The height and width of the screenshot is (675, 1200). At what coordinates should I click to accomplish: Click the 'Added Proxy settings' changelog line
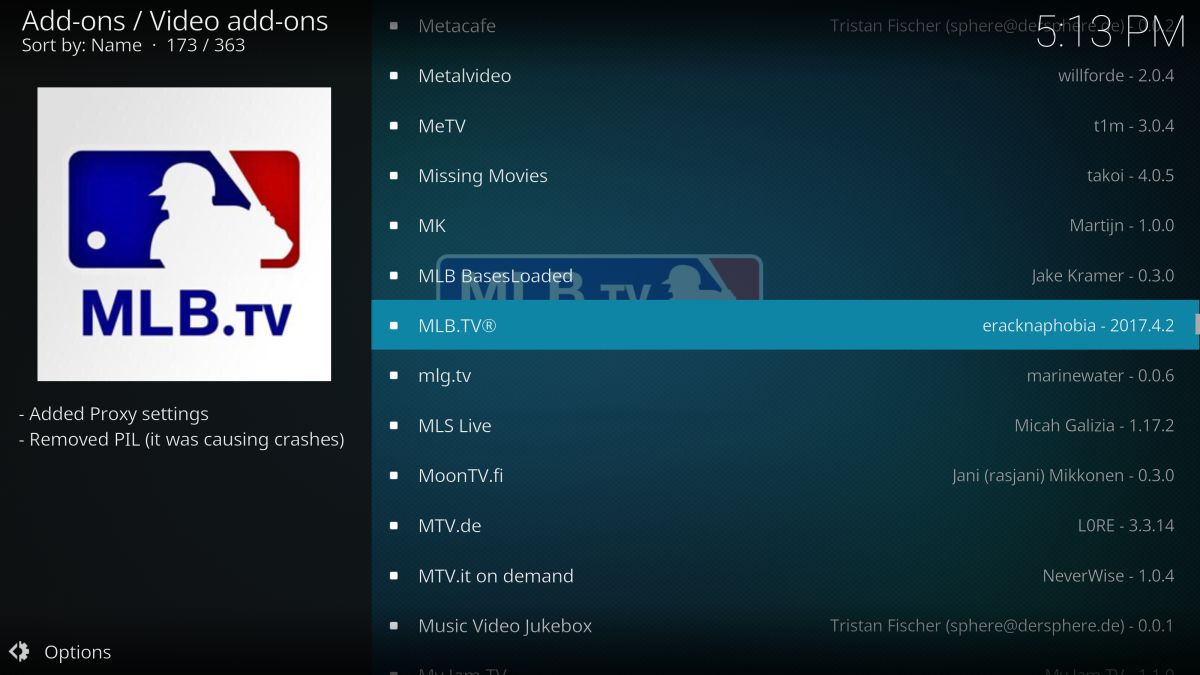(114, 414)
